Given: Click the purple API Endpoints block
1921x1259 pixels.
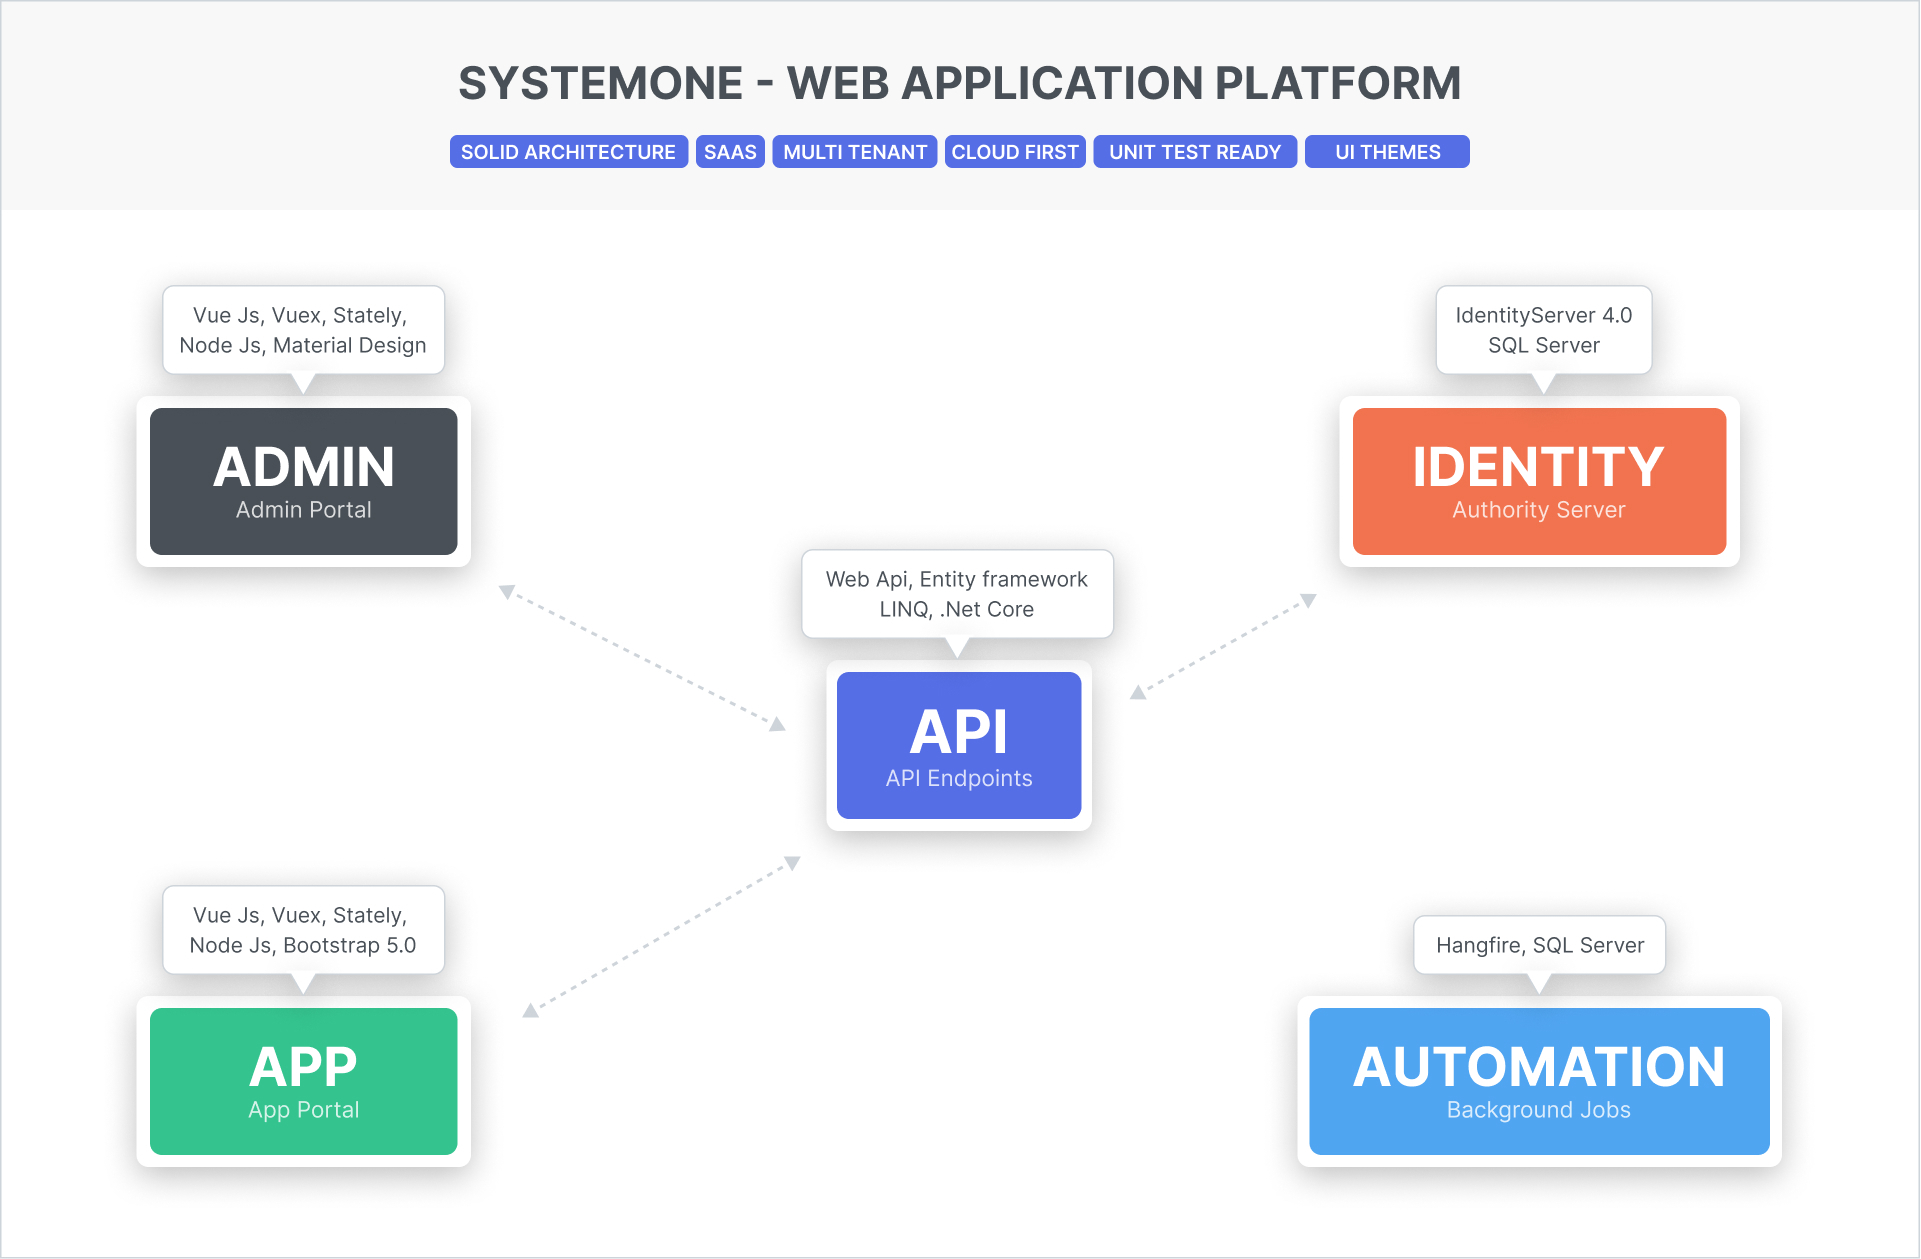Looking at the screenshot, I should click(959, 745).
